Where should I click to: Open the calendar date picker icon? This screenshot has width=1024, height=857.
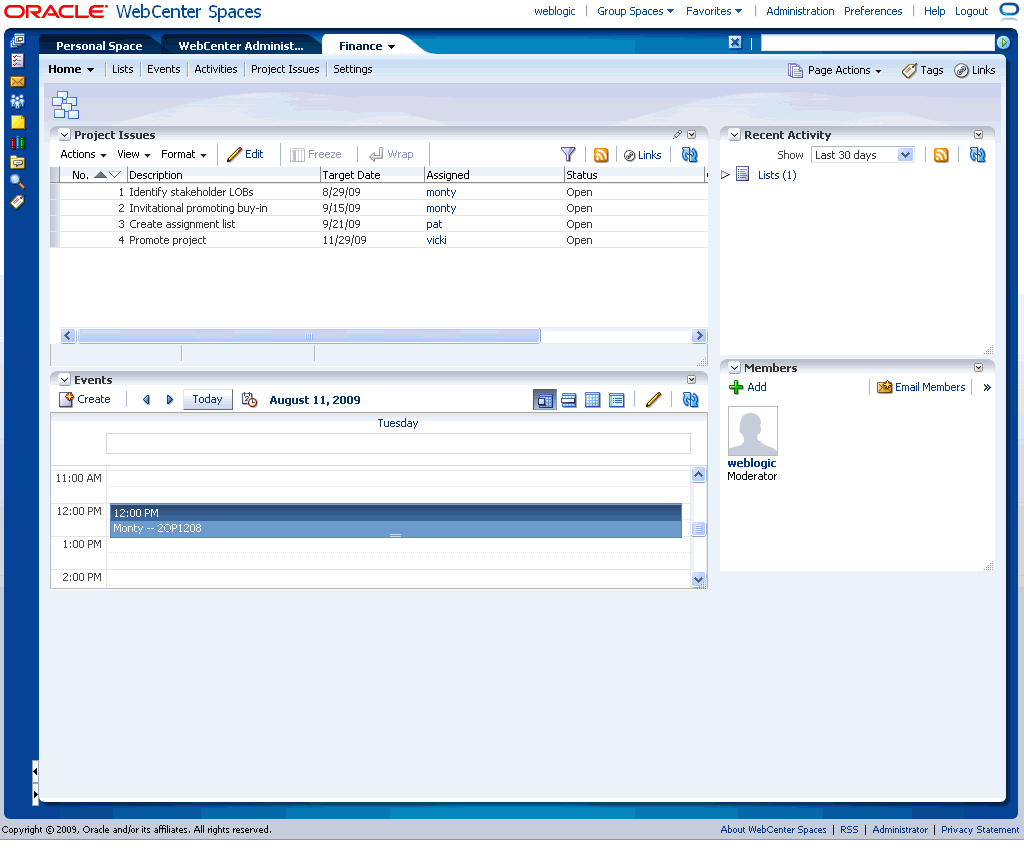(x=249, y=399)
